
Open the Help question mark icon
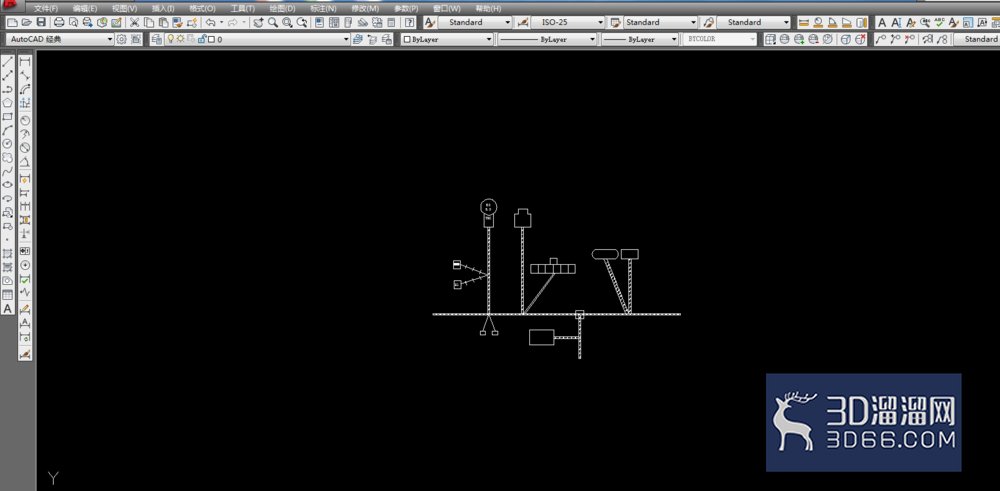[x=409, y=22]
